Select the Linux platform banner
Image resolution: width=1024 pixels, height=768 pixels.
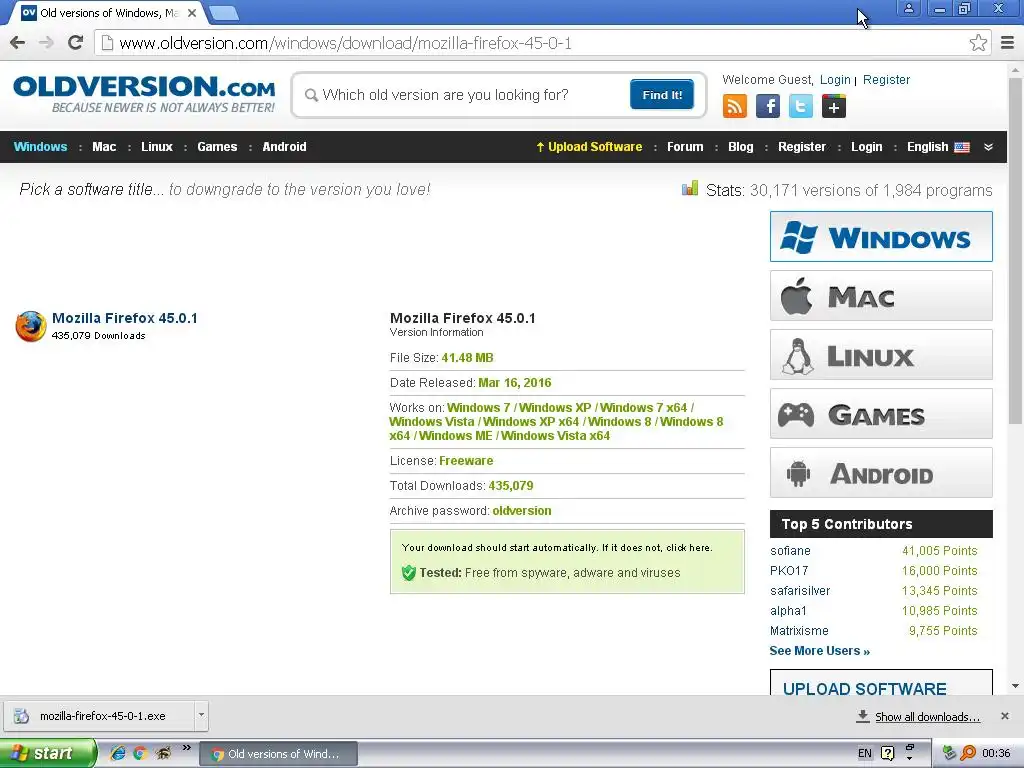(881, 355)
